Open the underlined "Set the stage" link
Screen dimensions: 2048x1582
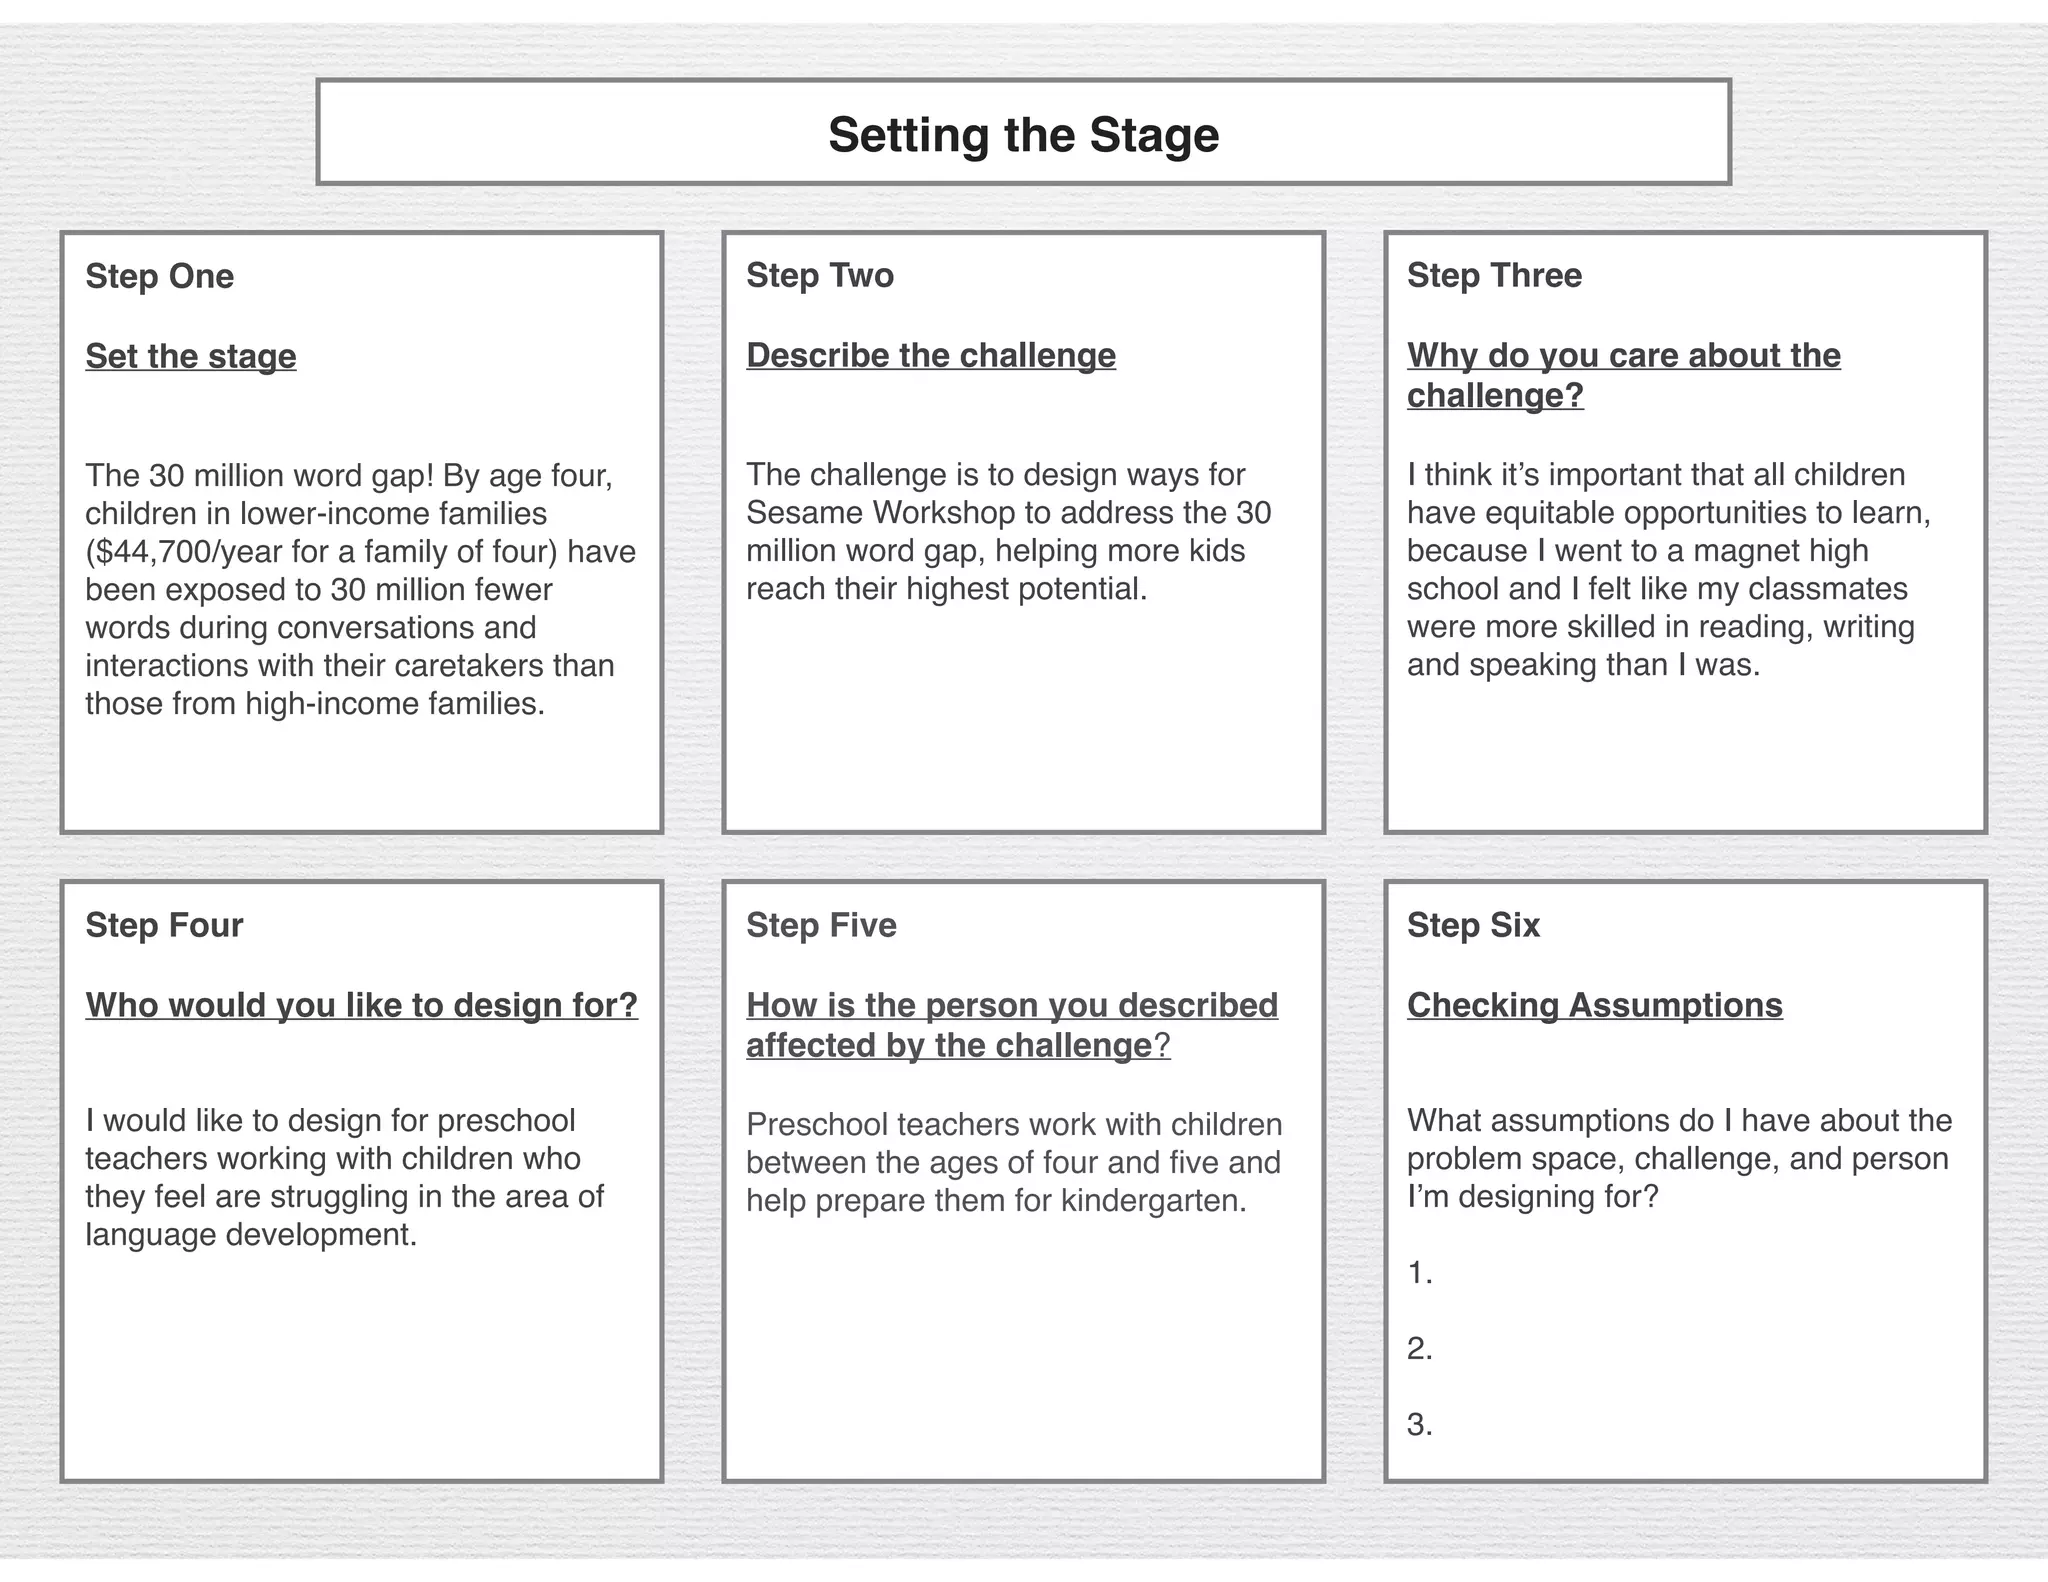click(191, 356)
